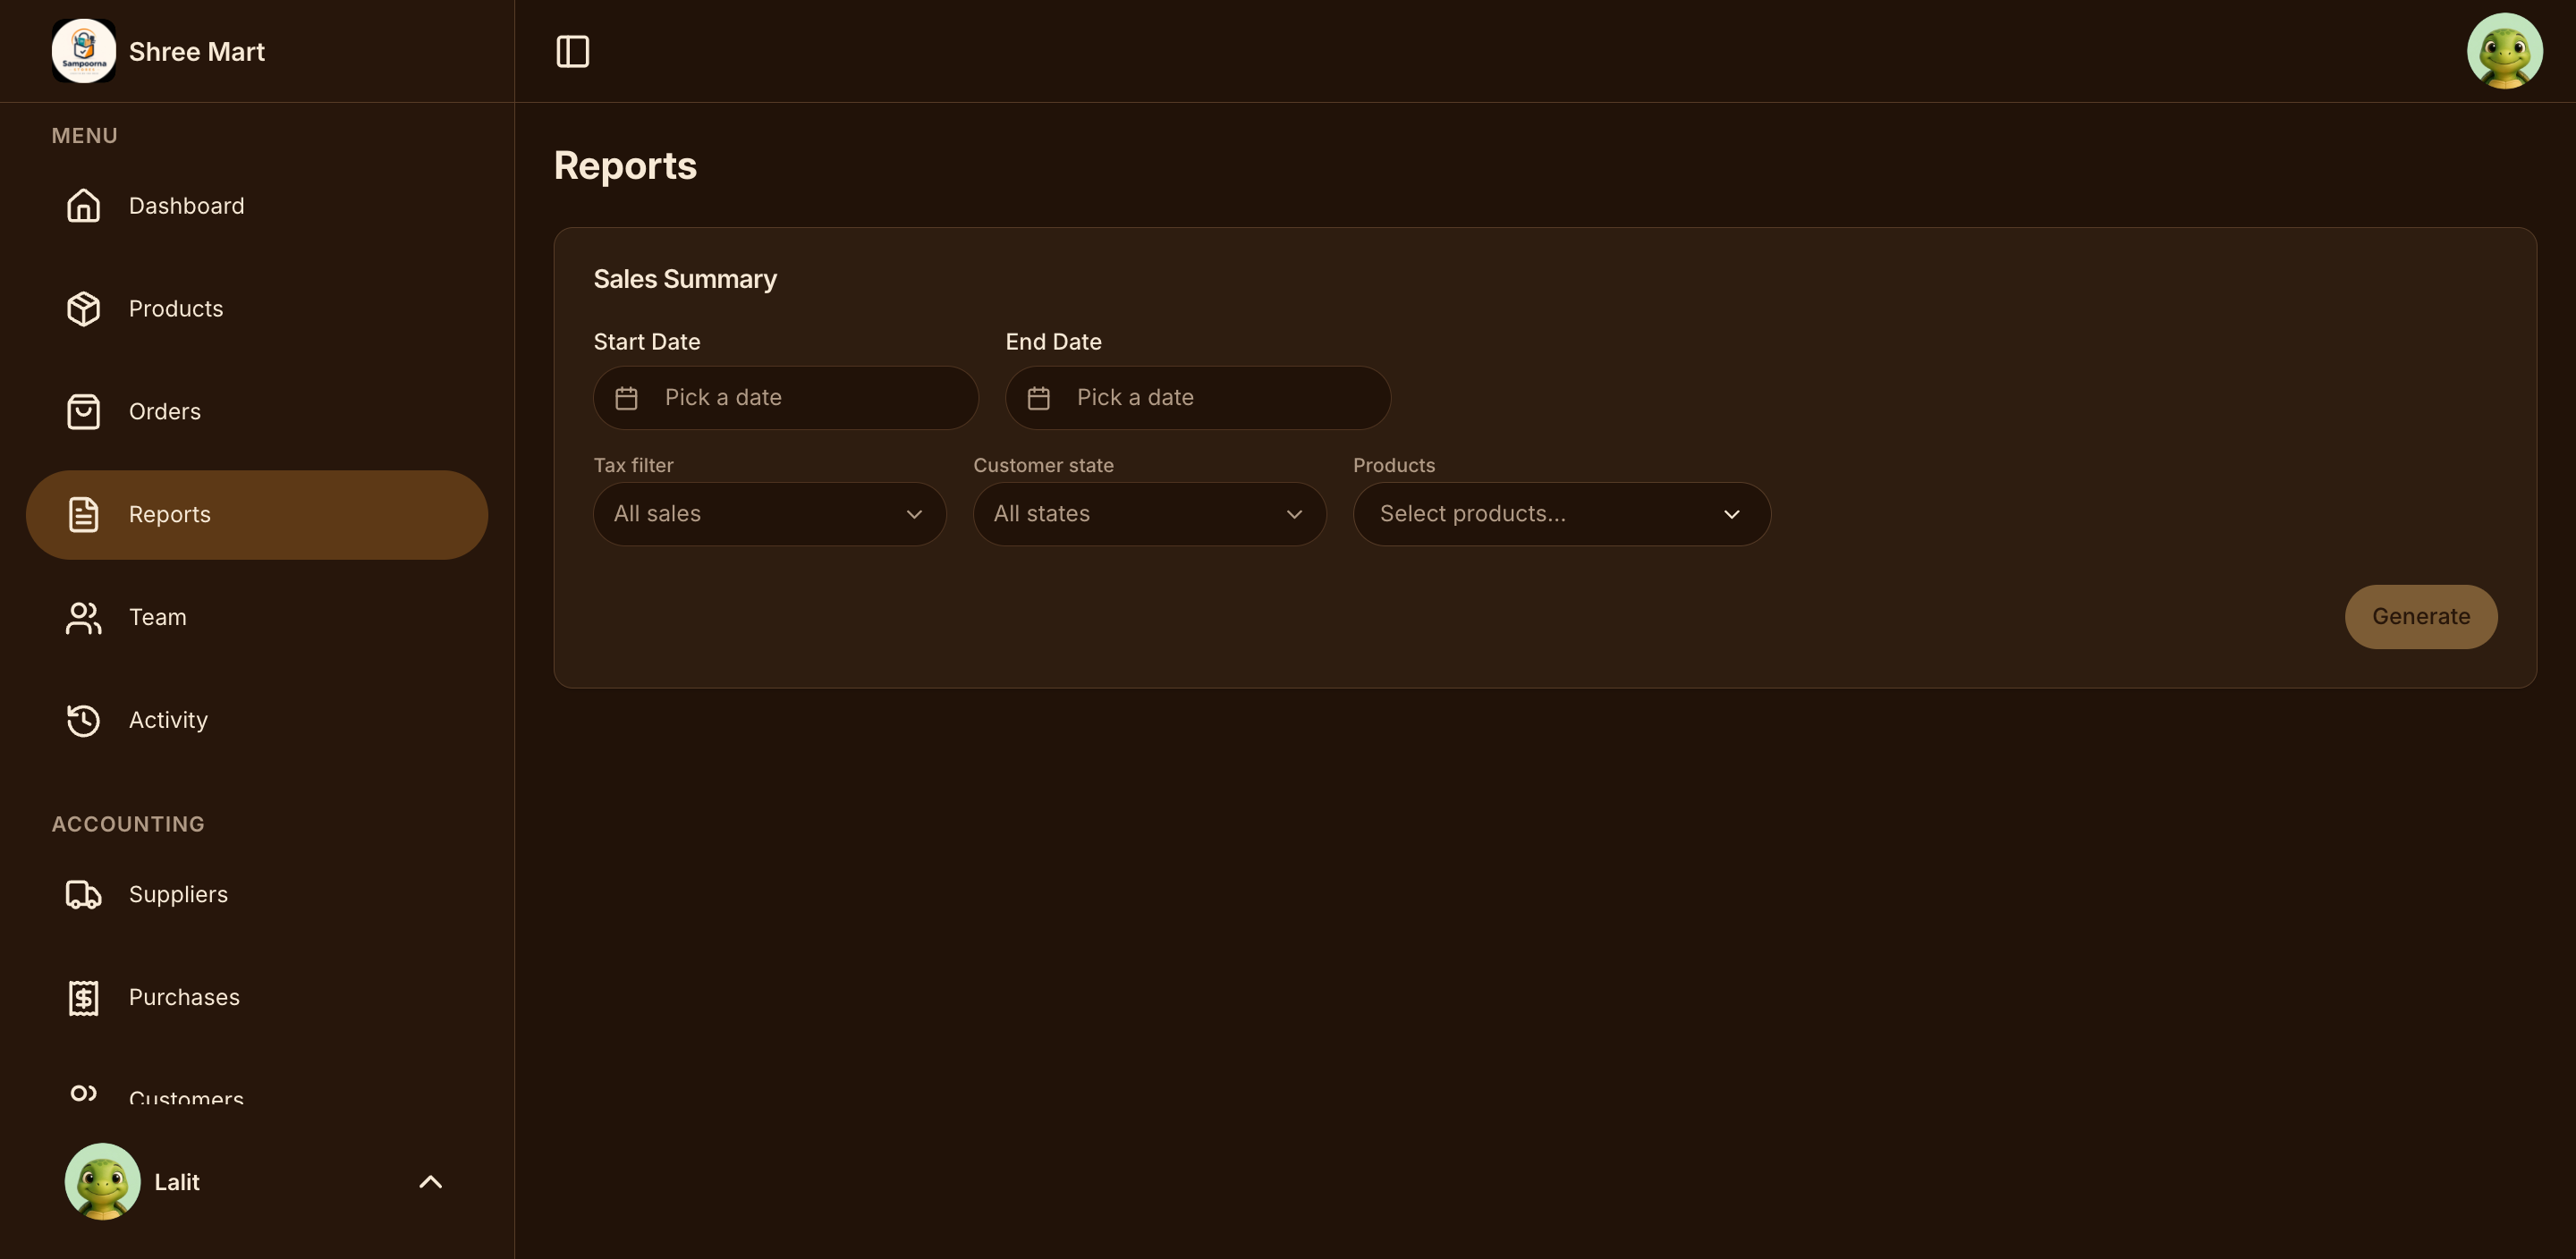Click End Date calendar icon
This screenshot has height=1259, width=2576.
[1038, 398]
